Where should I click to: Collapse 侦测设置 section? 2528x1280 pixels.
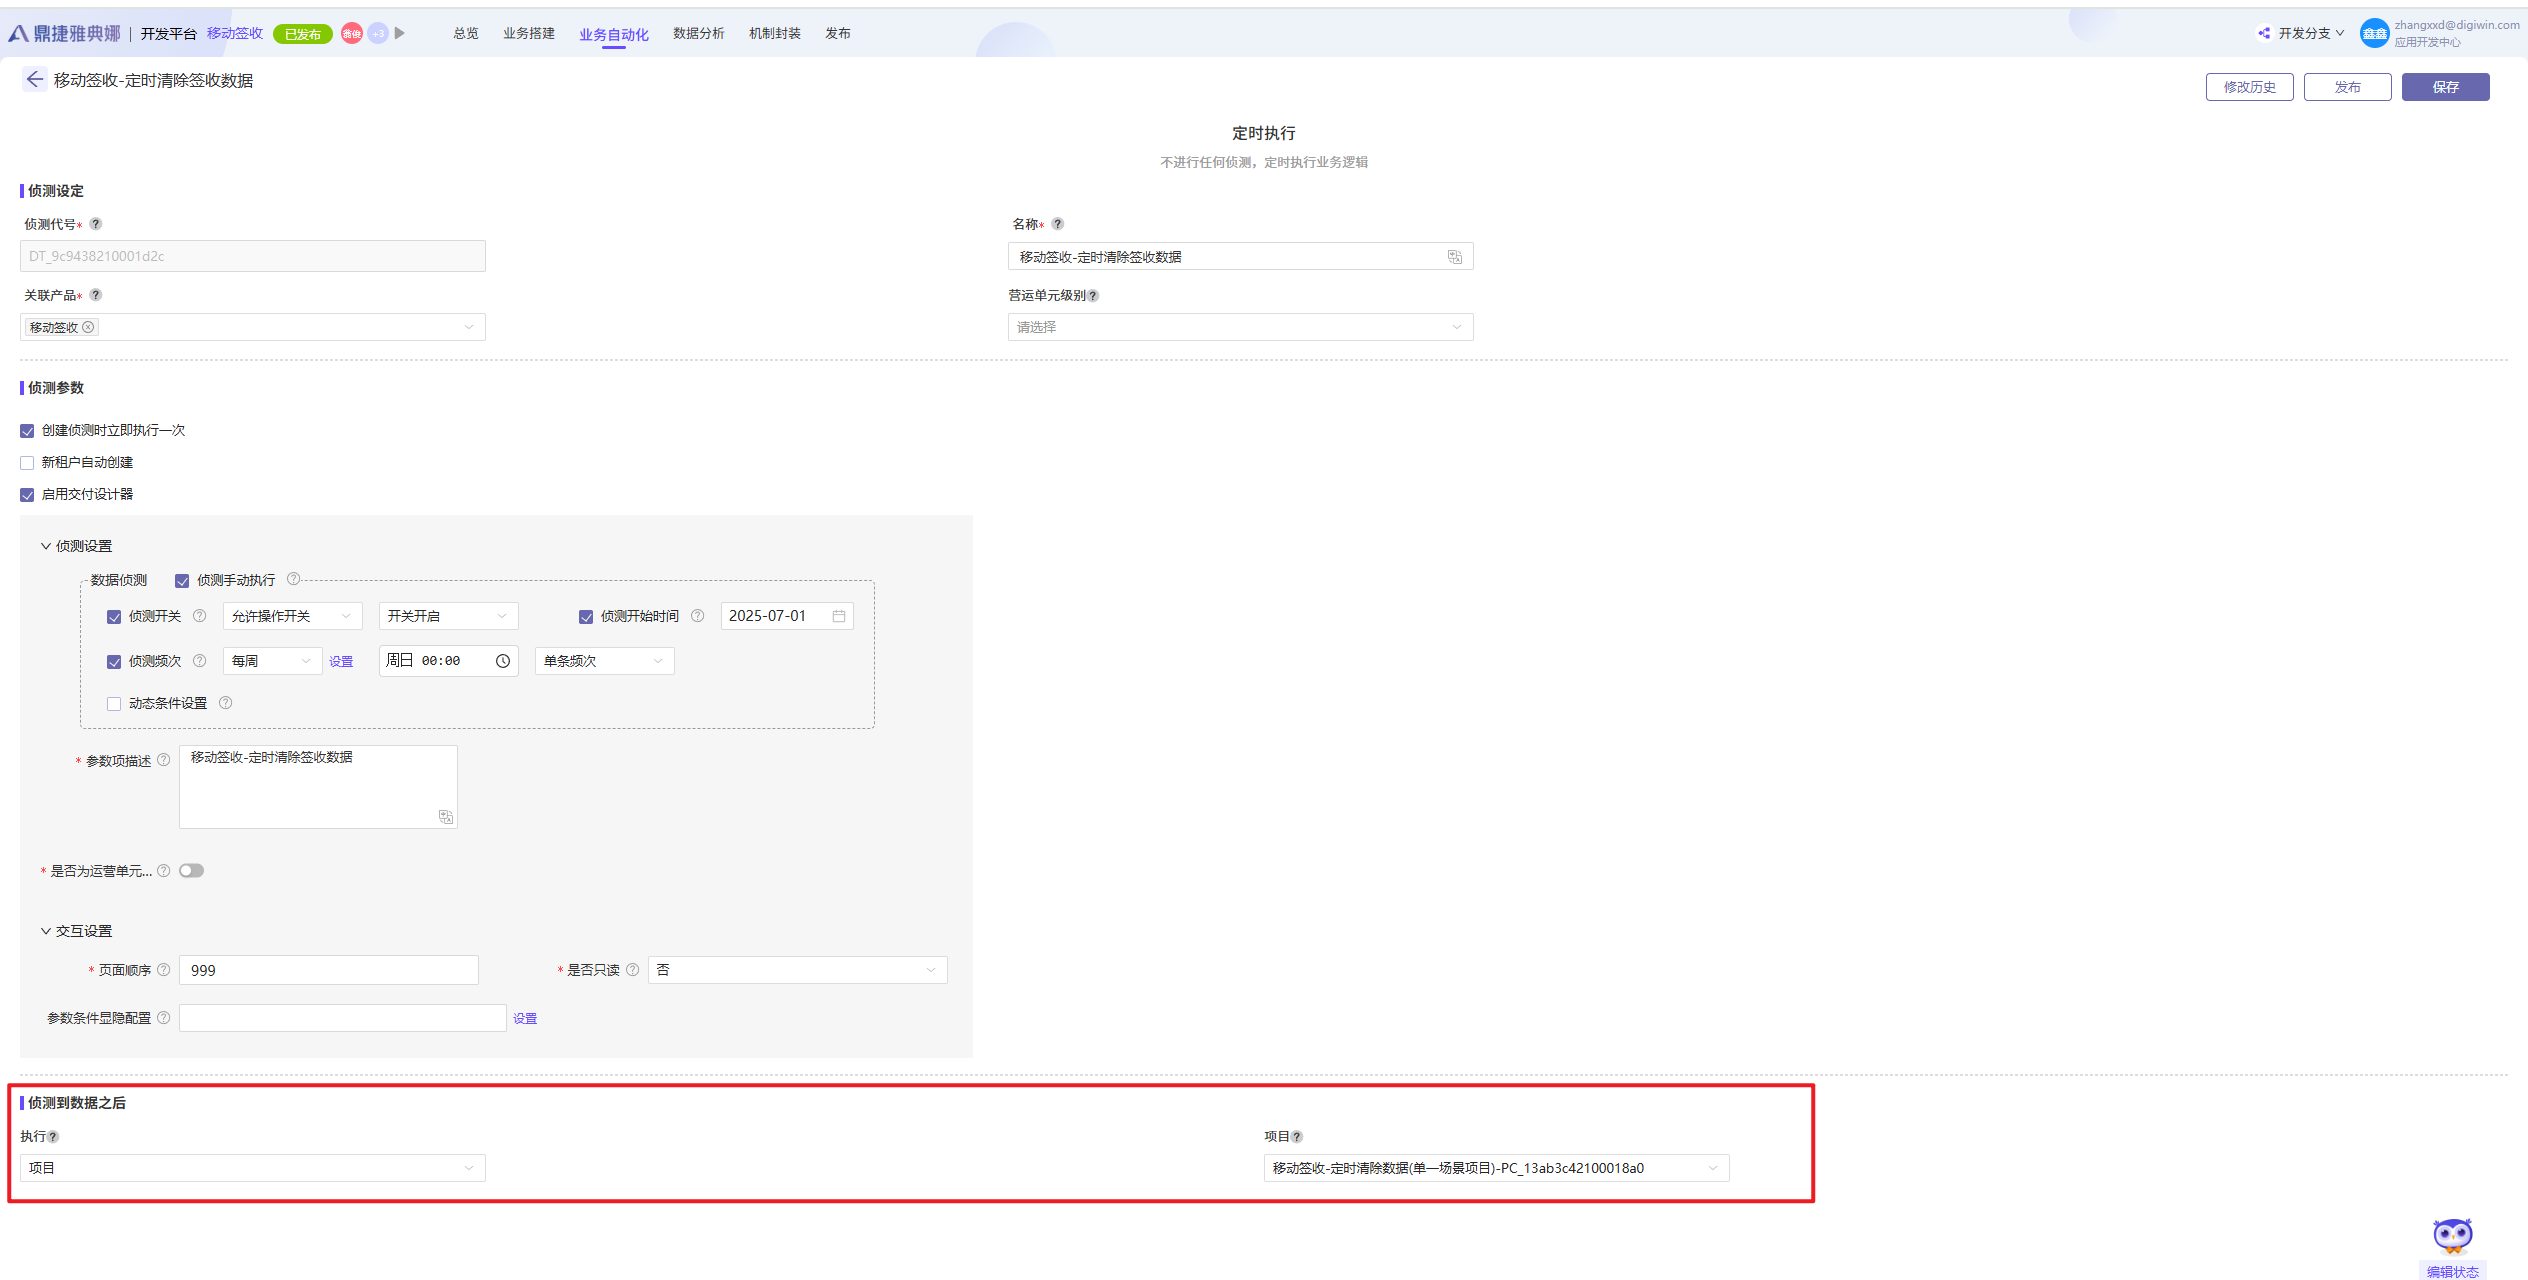click(46, 546)
